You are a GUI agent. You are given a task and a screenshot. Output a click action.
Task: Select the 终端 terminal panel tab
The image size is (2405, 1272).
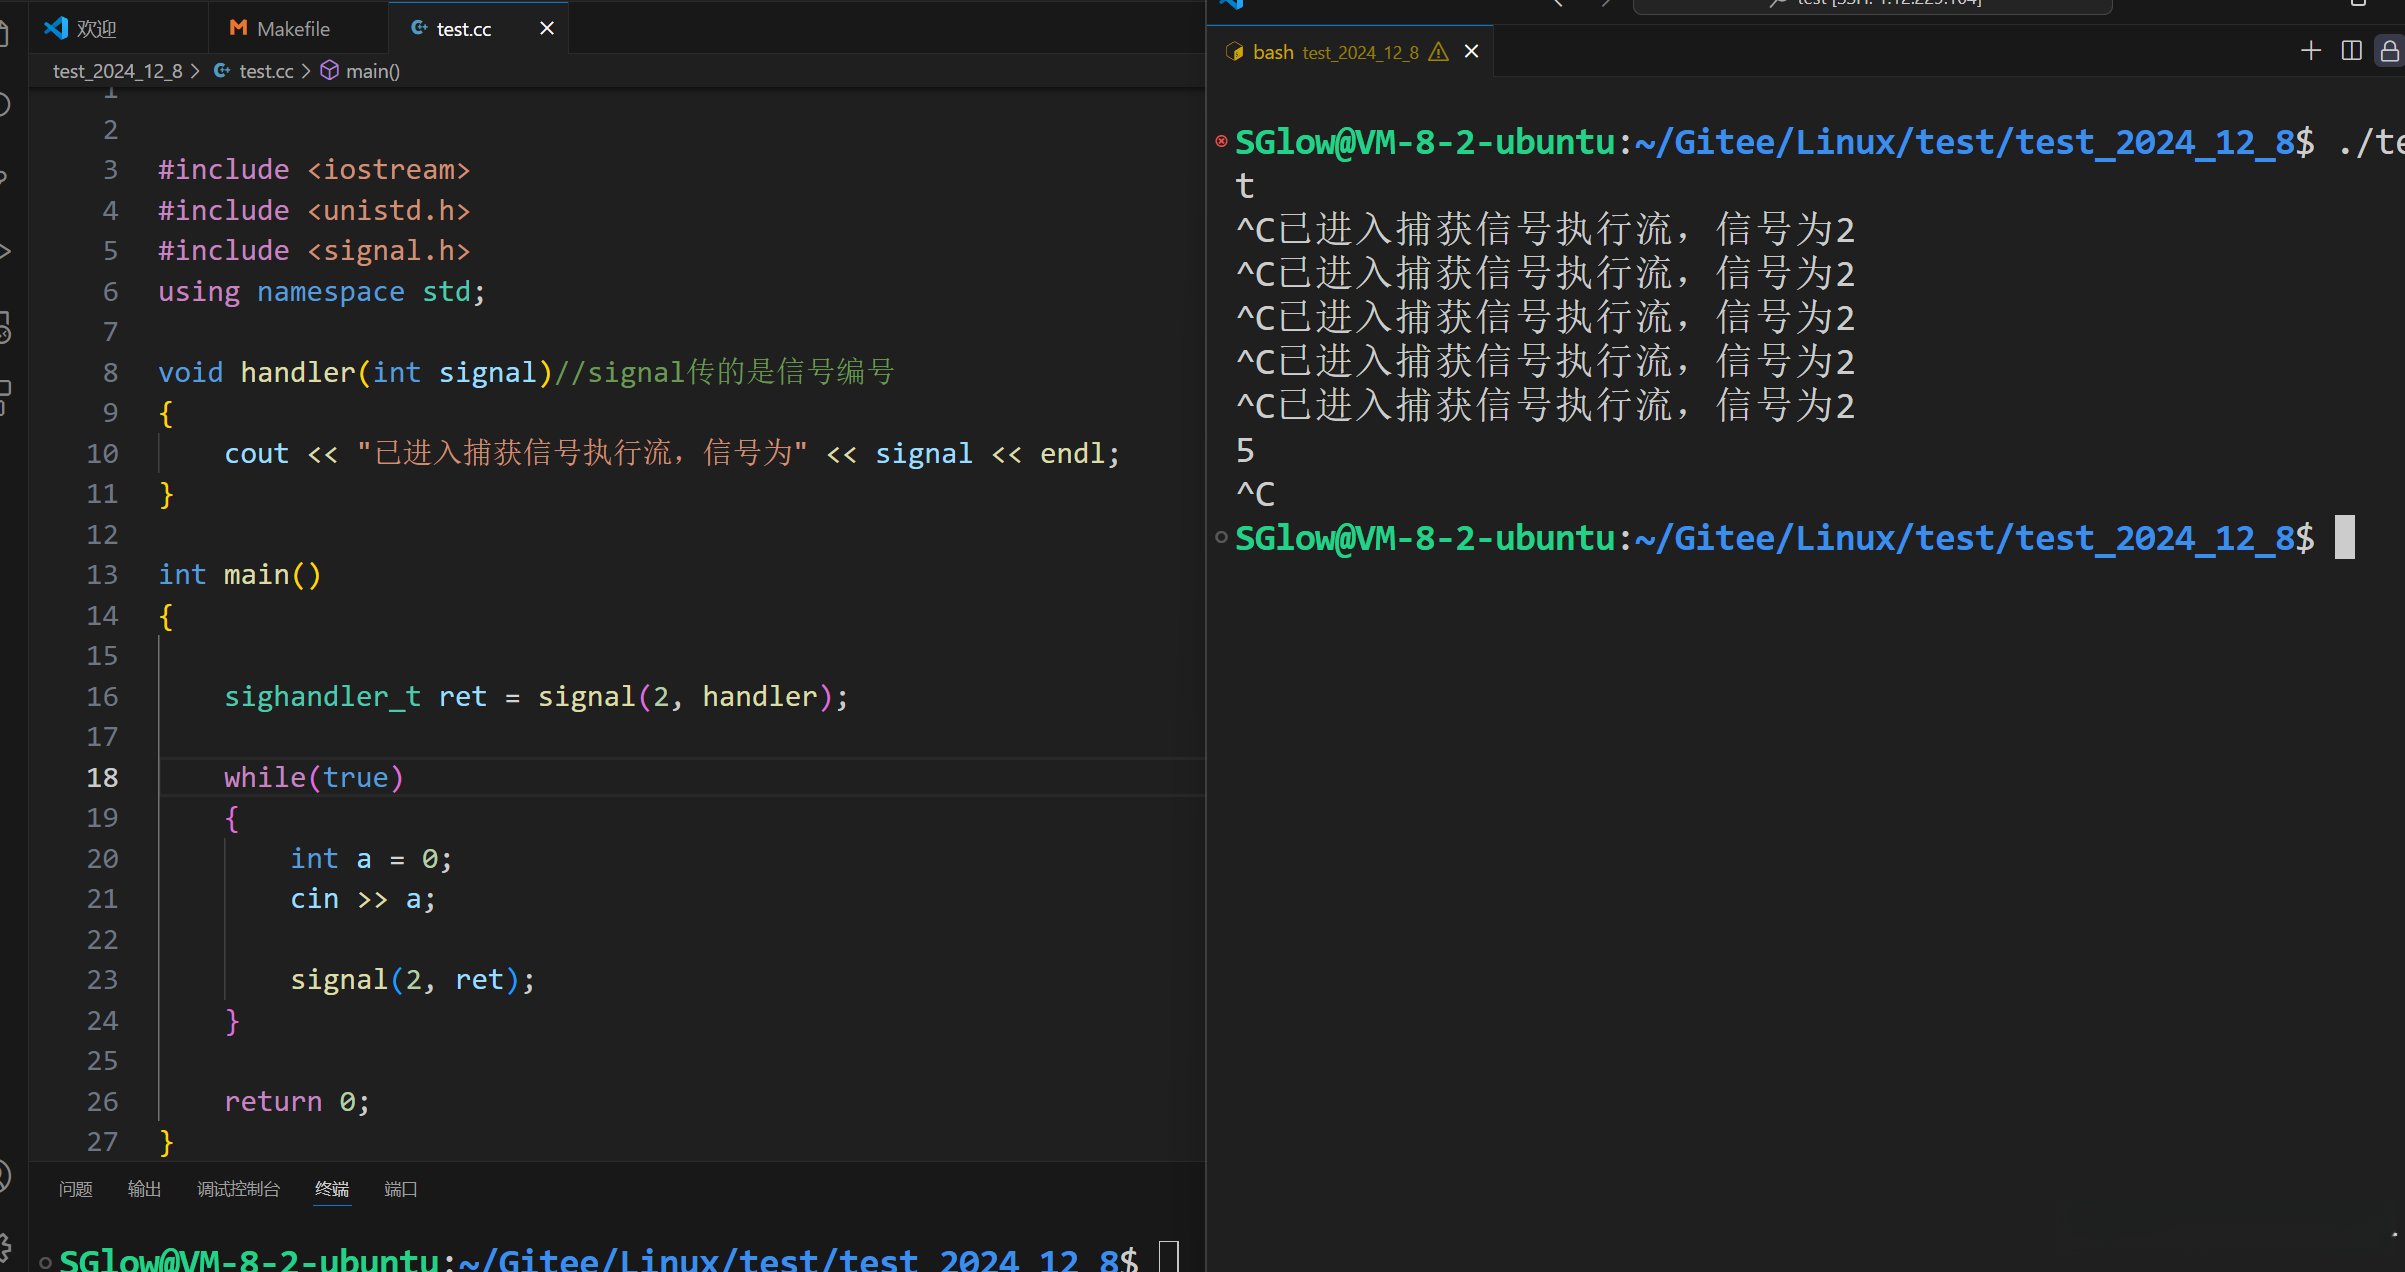tap(332, 1189)
